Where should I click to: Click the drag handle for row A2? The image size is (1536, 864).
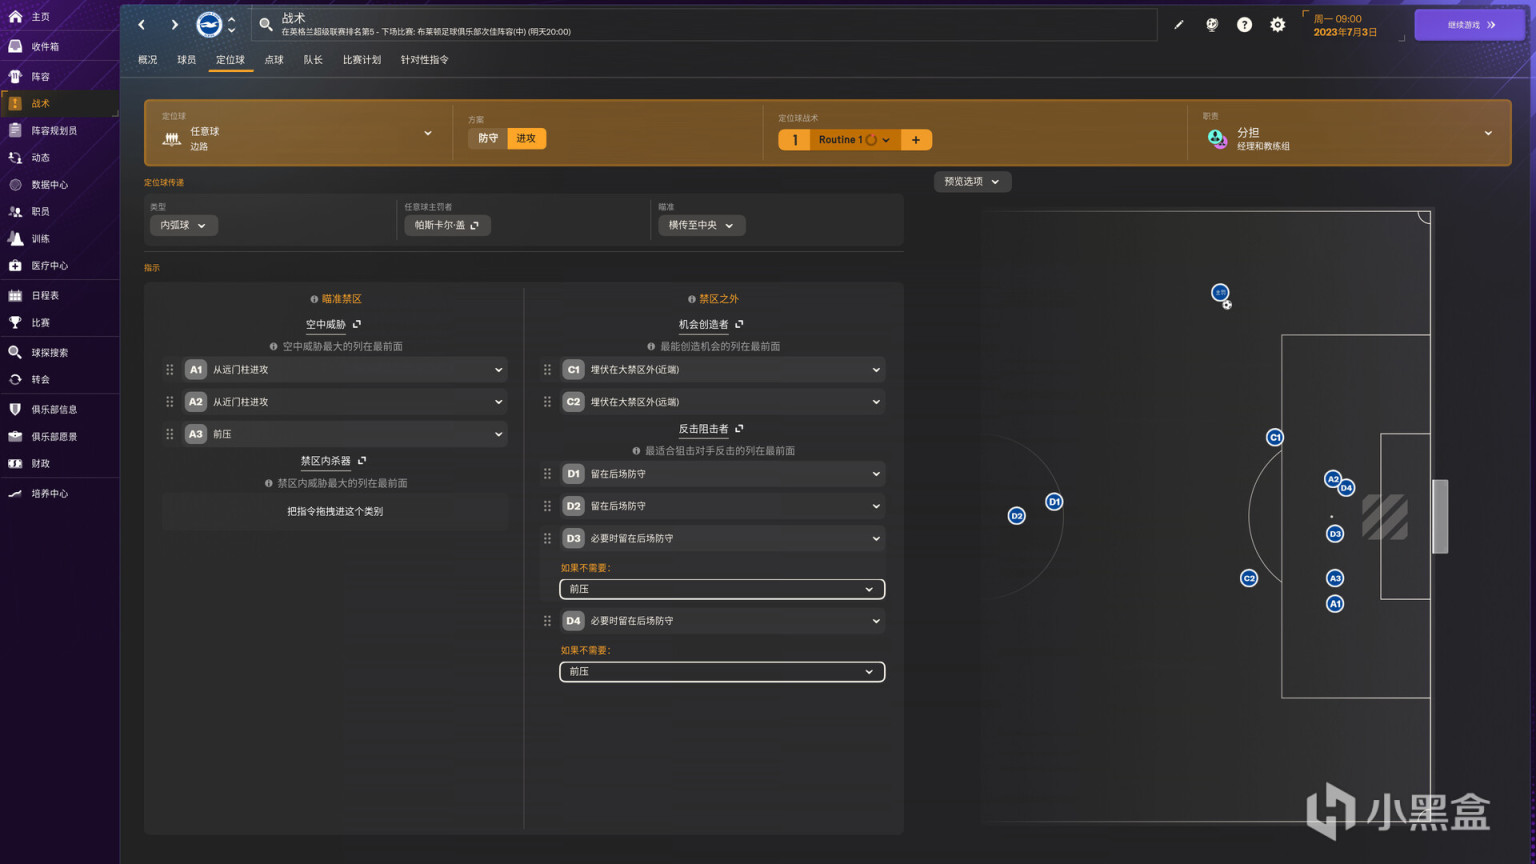pyautogui.click(x=169, y=402)
